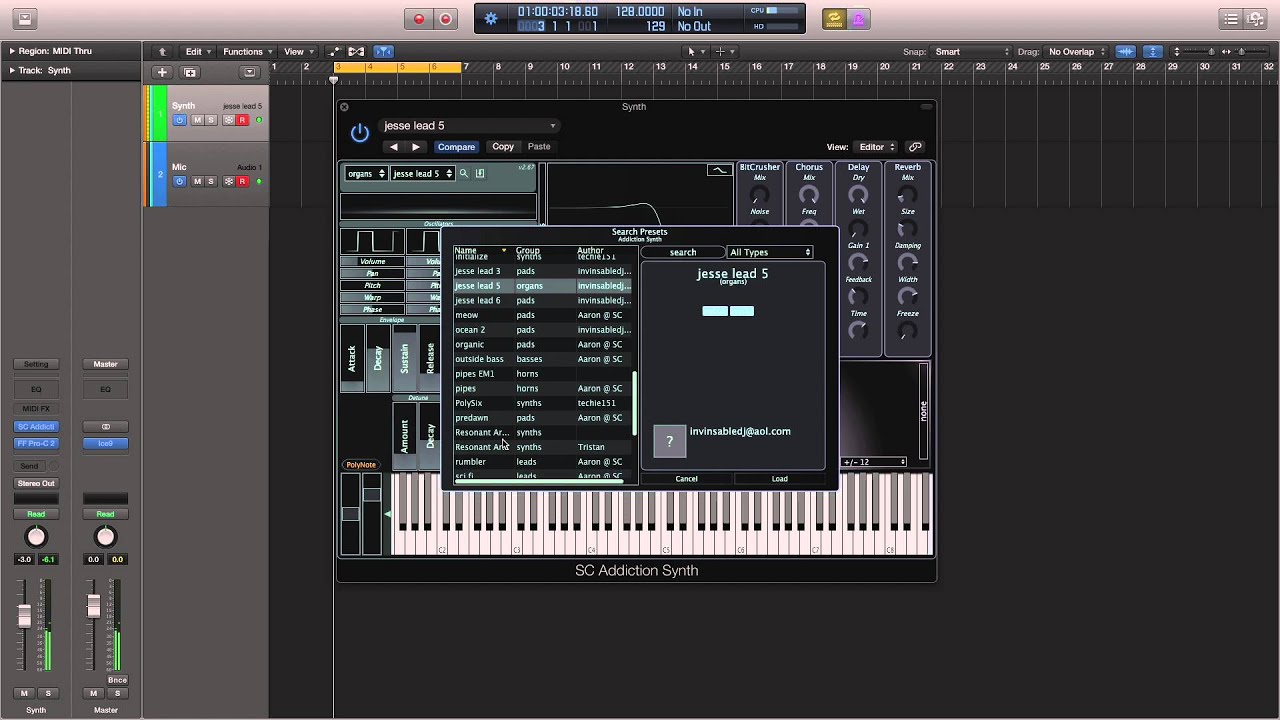Click the magnifier search icon in the synth
The image size is (1280, 720).
pyautogui.click(x=463, y=174)
